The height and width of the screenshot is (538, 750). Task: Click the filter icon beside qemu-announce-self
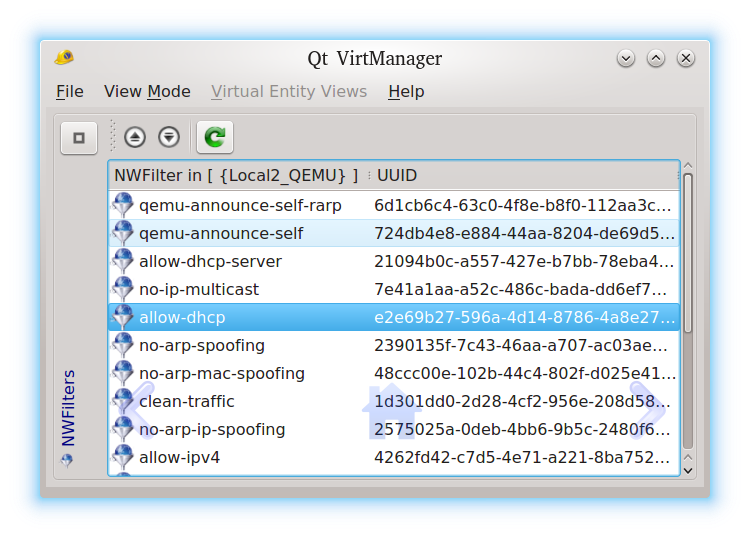[123, 233]
